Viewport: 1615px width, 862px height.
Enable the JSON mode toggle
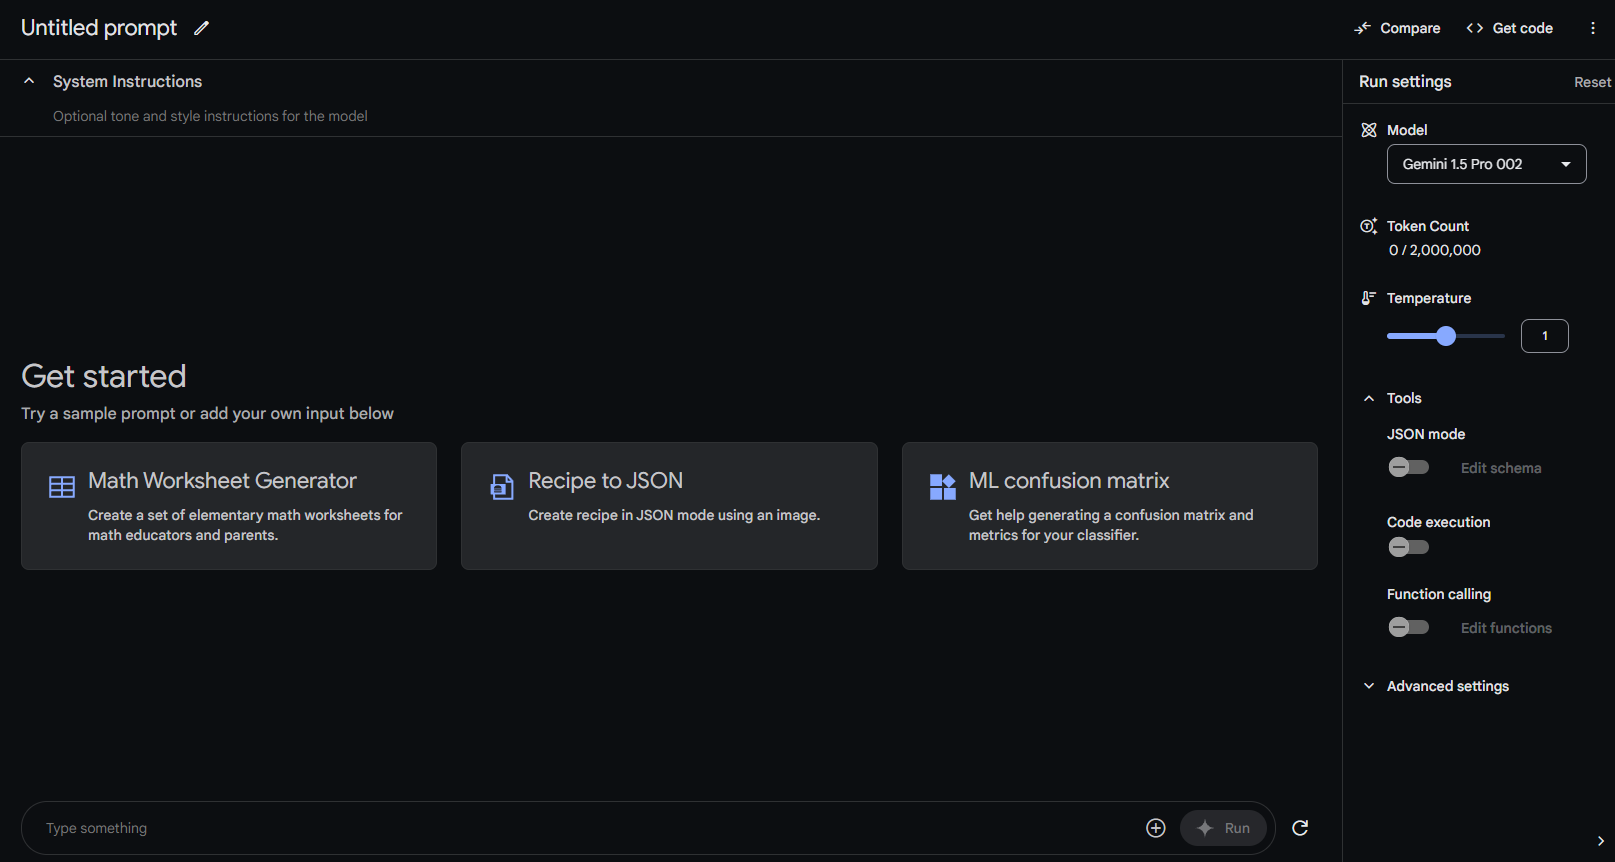coord(1408,467)
